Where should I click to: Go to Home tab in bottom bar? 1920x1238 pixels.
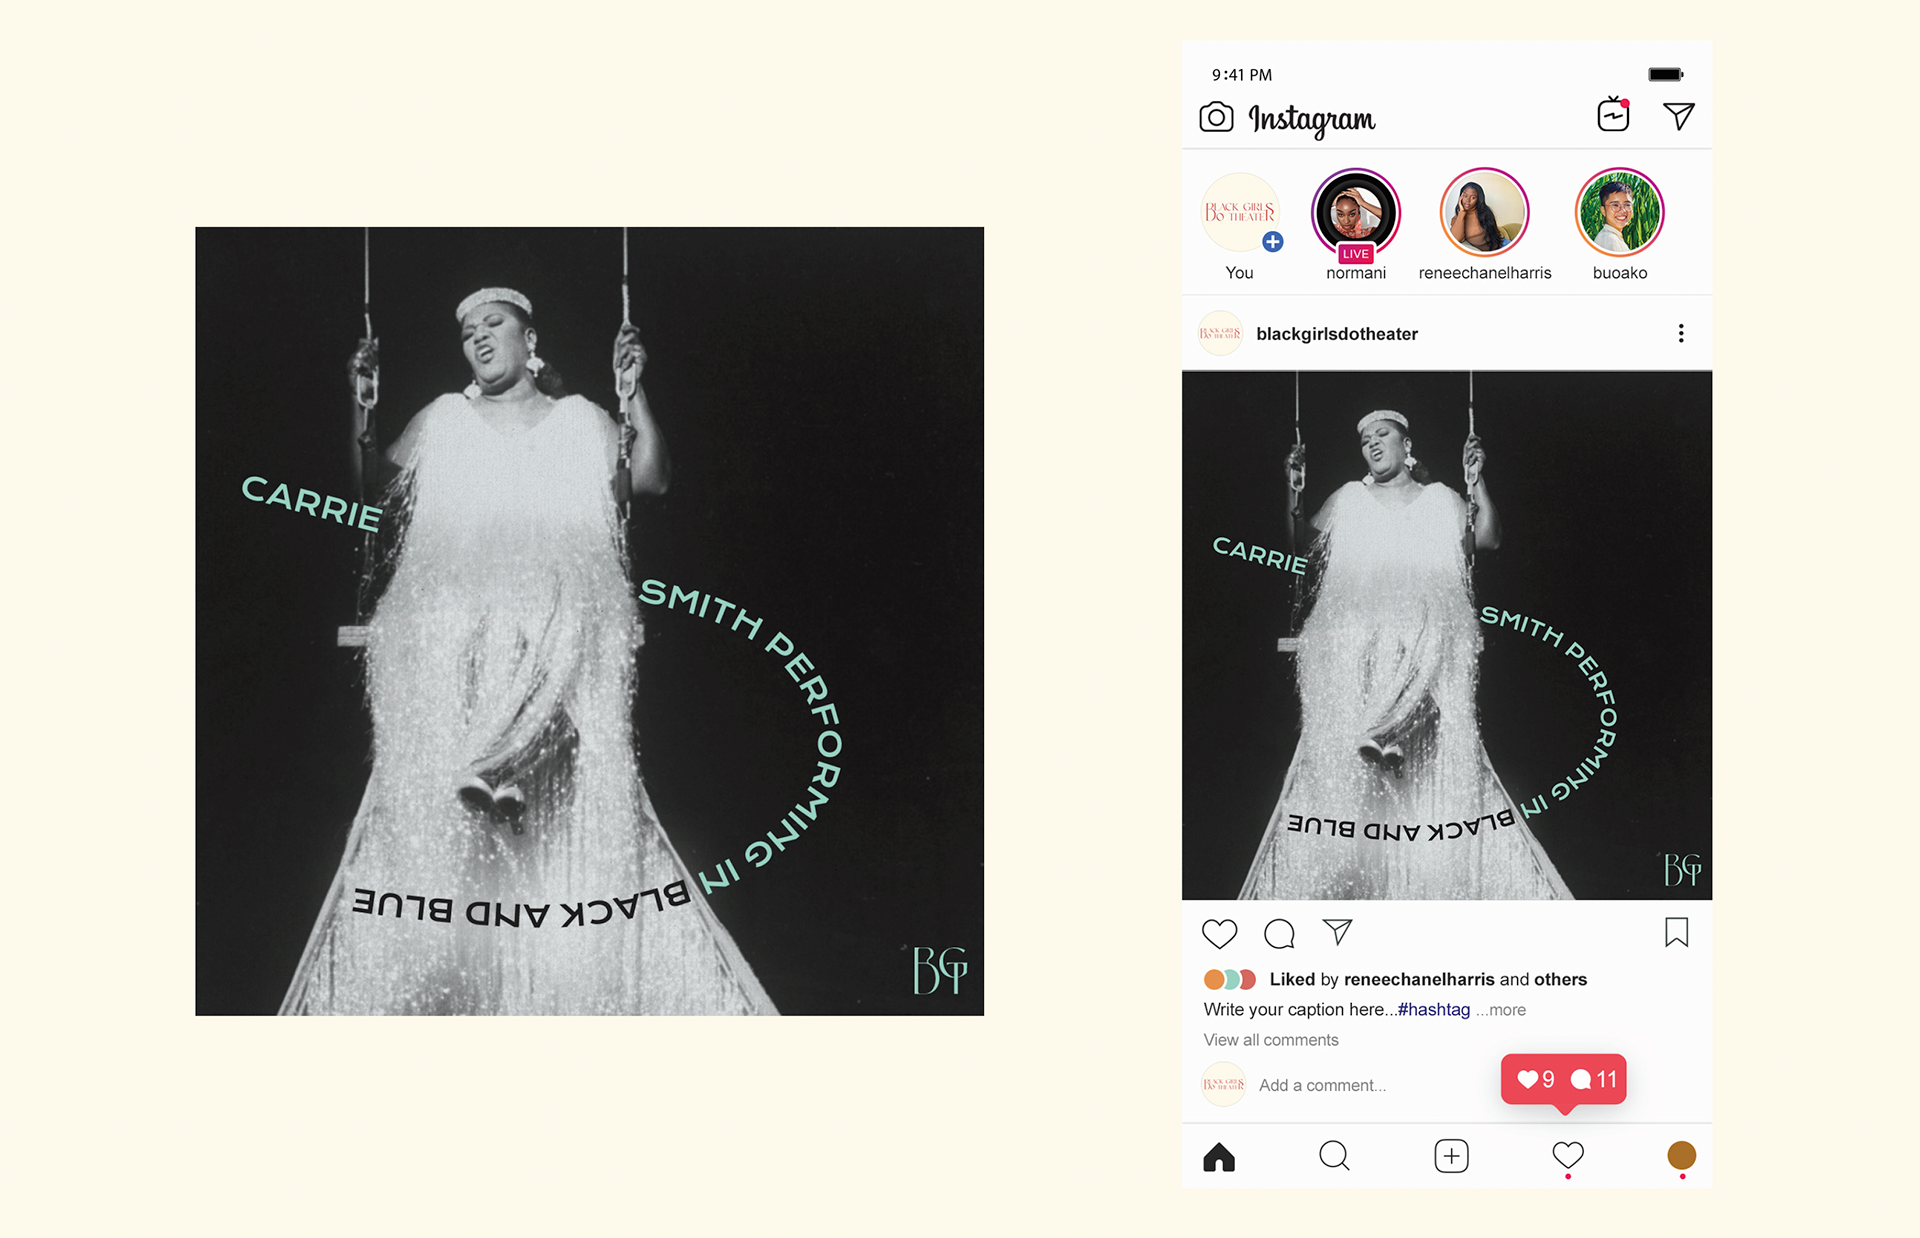pyautogui.click(x=1219, y=1156)
